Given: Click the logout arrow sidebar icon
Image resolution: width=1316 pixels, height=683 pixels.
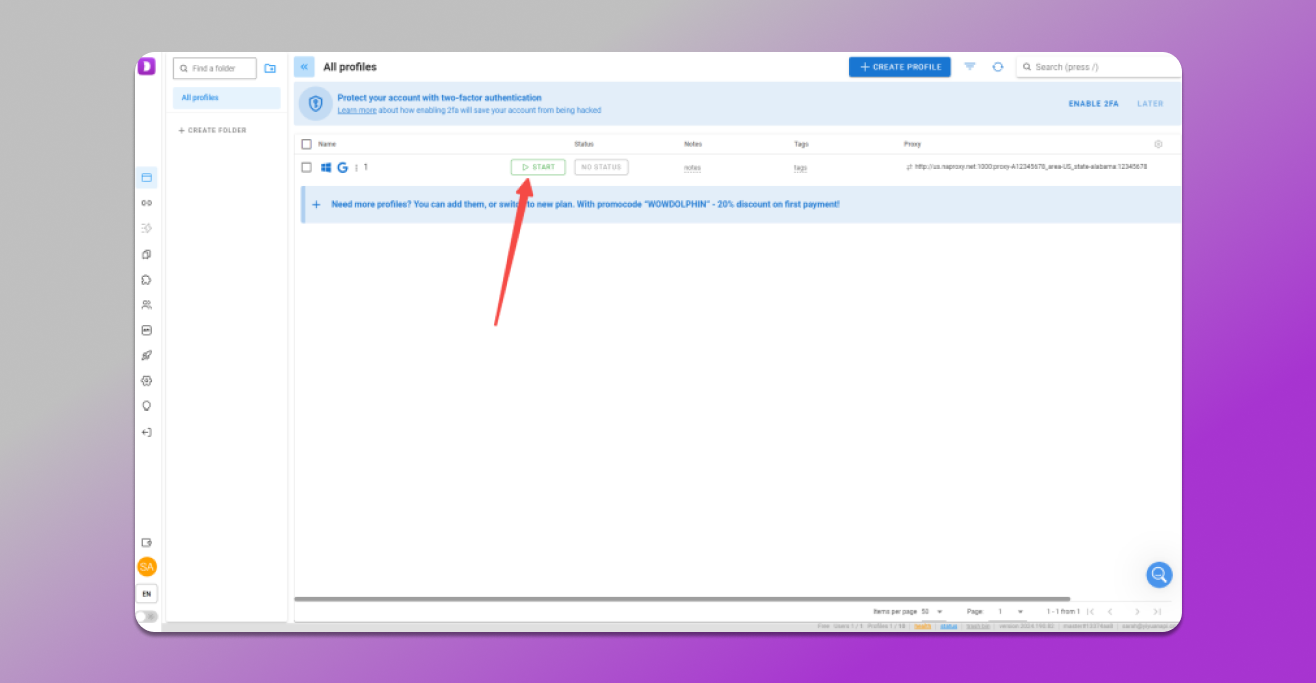Looking at the screenshot, I should coord(147,432).
